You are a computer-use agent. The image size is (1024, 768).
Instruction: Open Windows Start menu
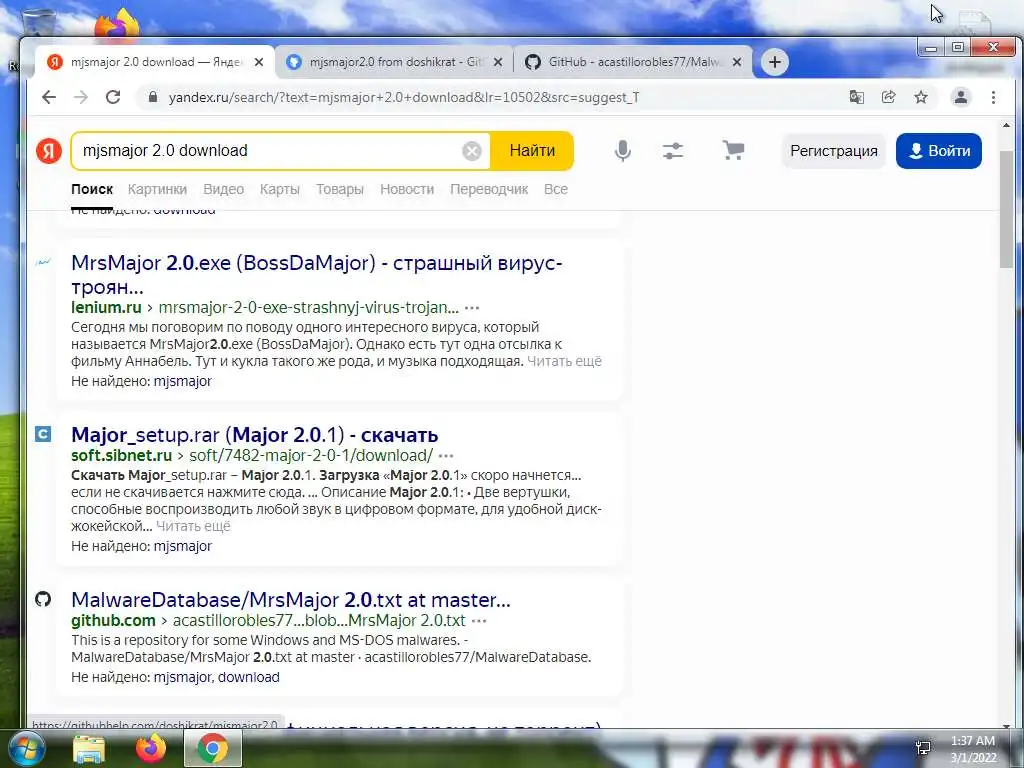pyautogui.click(x=27, y=748)
